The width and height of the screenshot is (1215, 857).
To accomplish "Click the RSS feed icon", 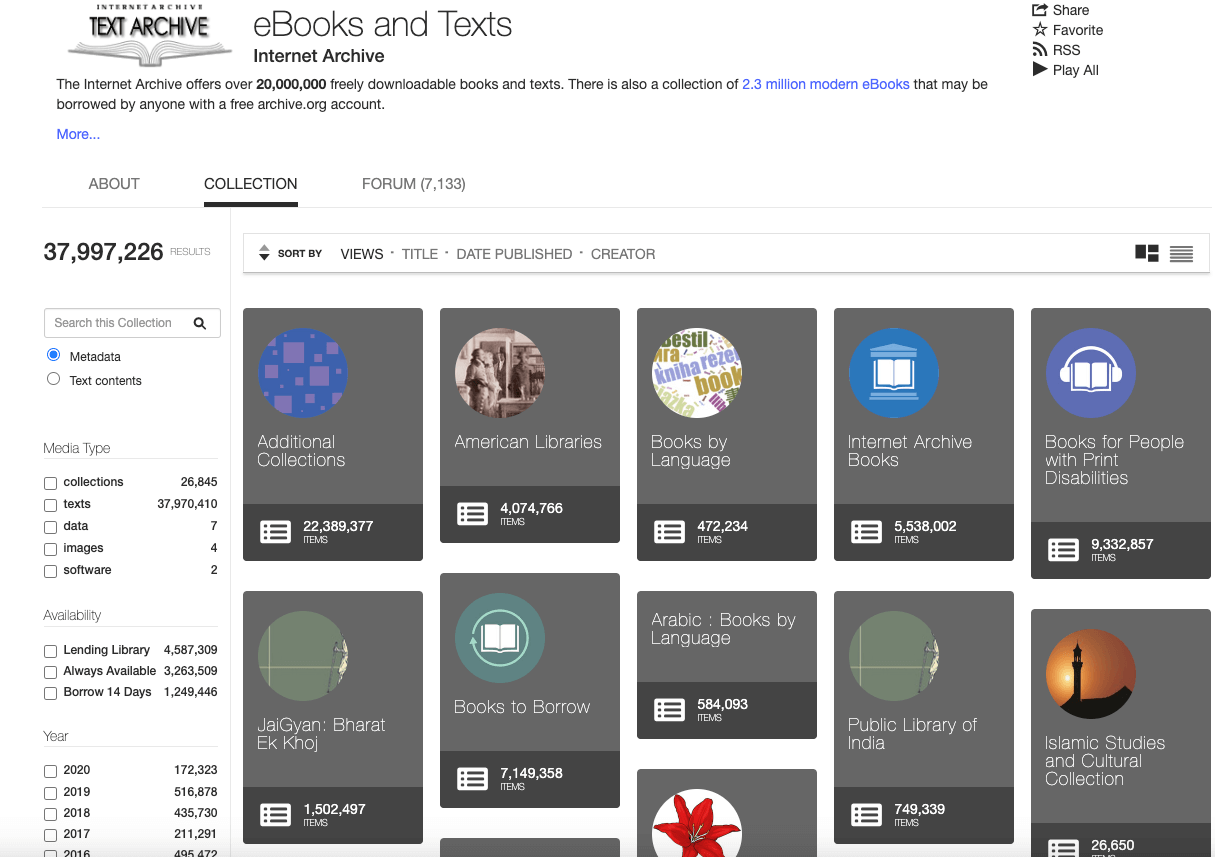I will pyautogui.click(x=1040, y=50).
